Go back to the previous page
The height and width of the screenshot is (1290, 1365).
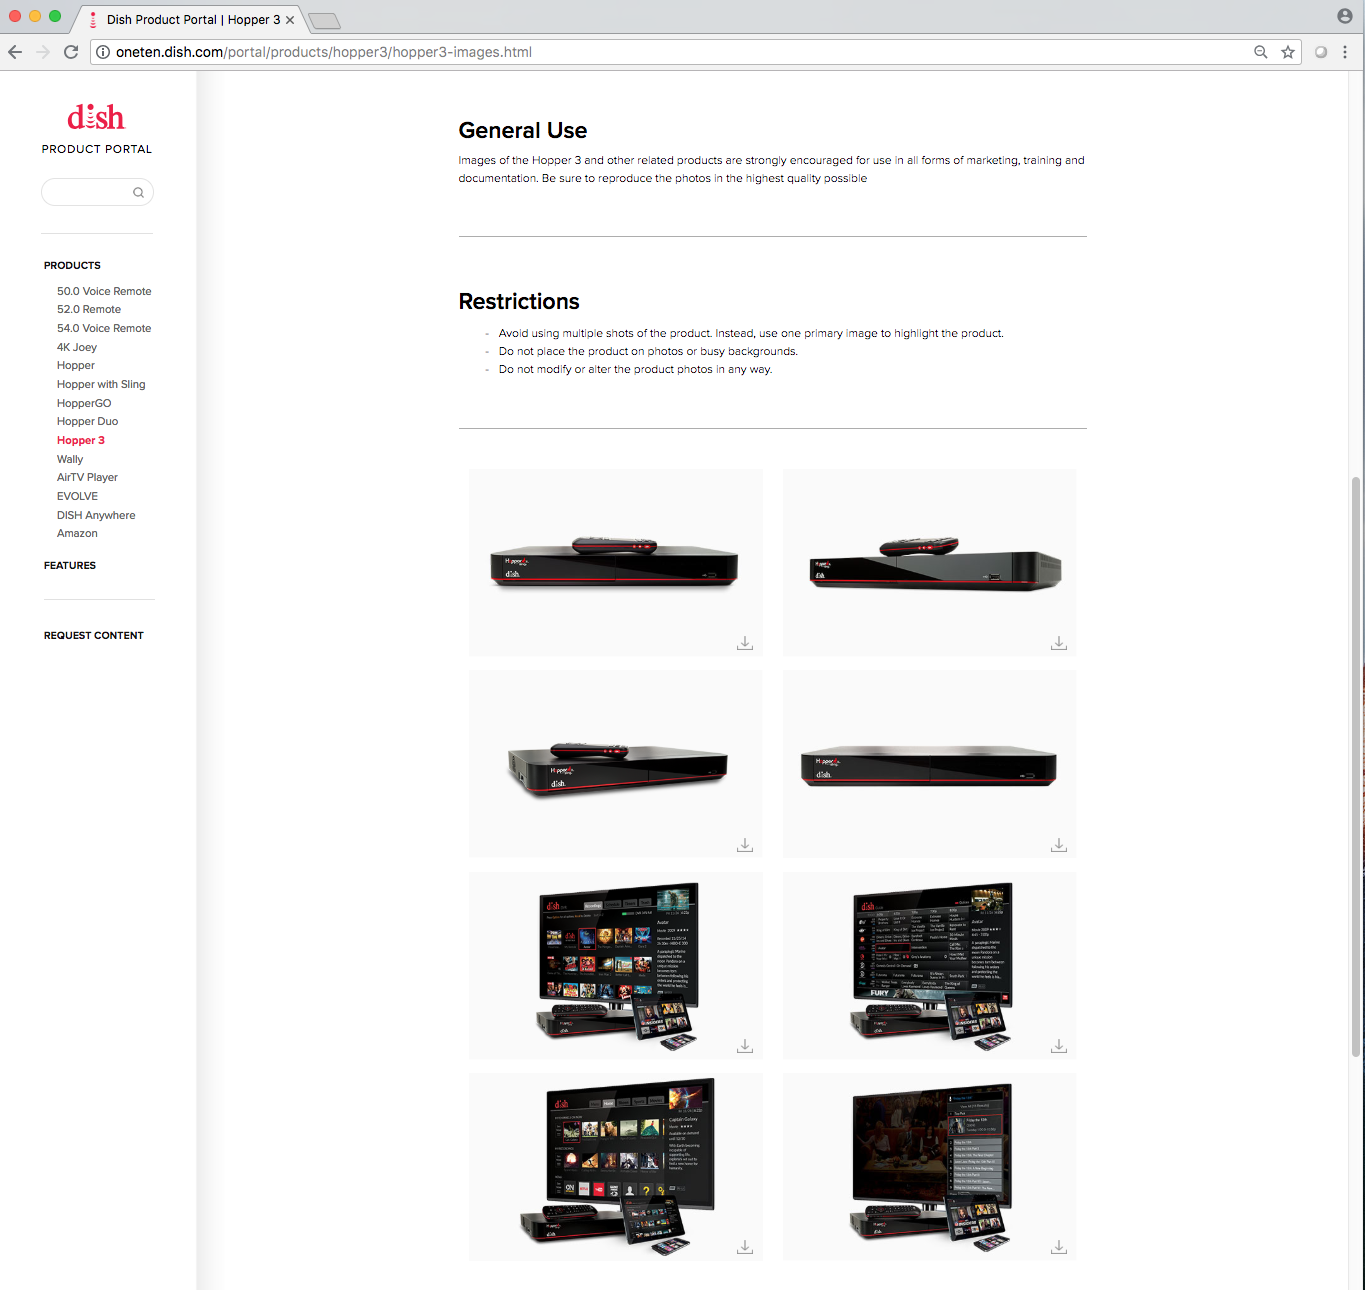(15, 52)
